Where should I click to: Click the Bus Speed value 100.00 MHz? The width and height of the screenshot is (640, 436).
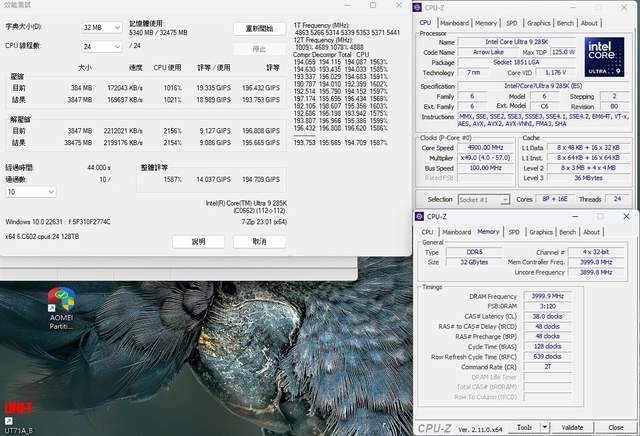click(485, 168)
